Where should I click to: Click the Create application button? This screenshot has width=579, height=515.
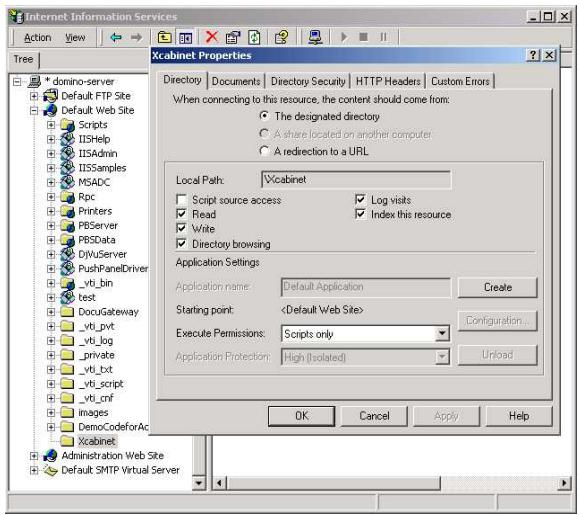(x=497, y=287)
